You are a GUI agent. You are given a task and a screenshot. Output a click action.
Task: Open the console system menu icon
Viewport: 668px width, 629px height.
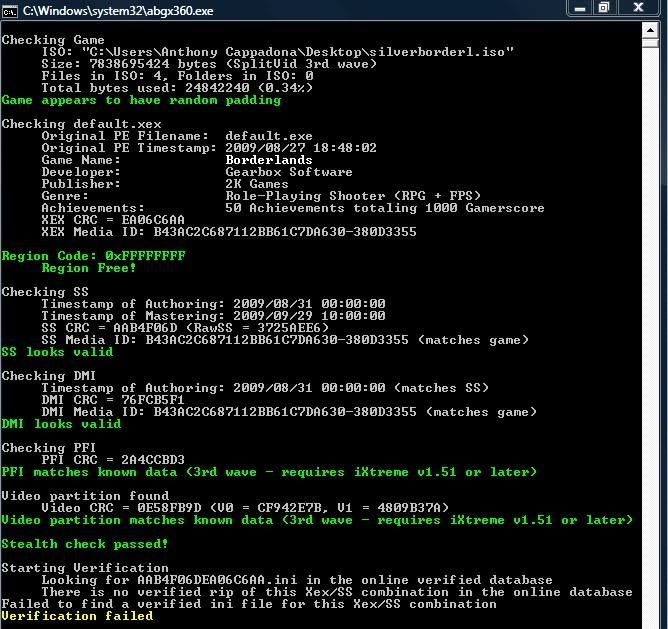click(9, 11)
